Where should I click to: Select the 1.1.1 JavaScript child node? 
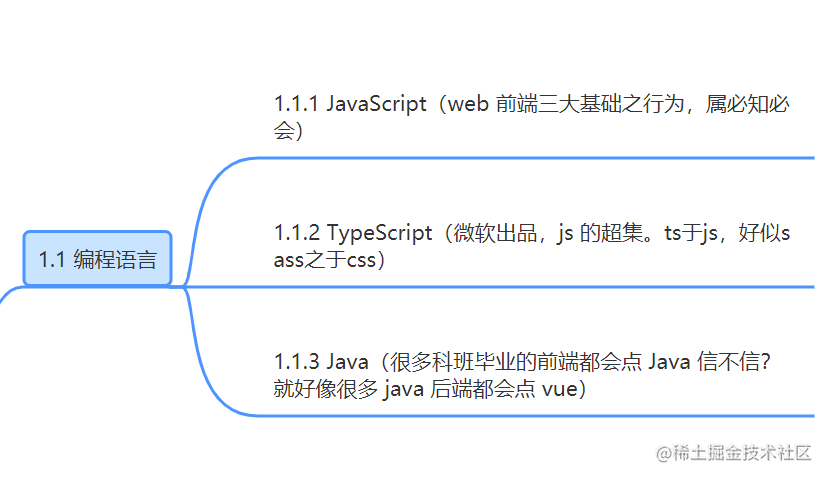(x=531, y=117)
